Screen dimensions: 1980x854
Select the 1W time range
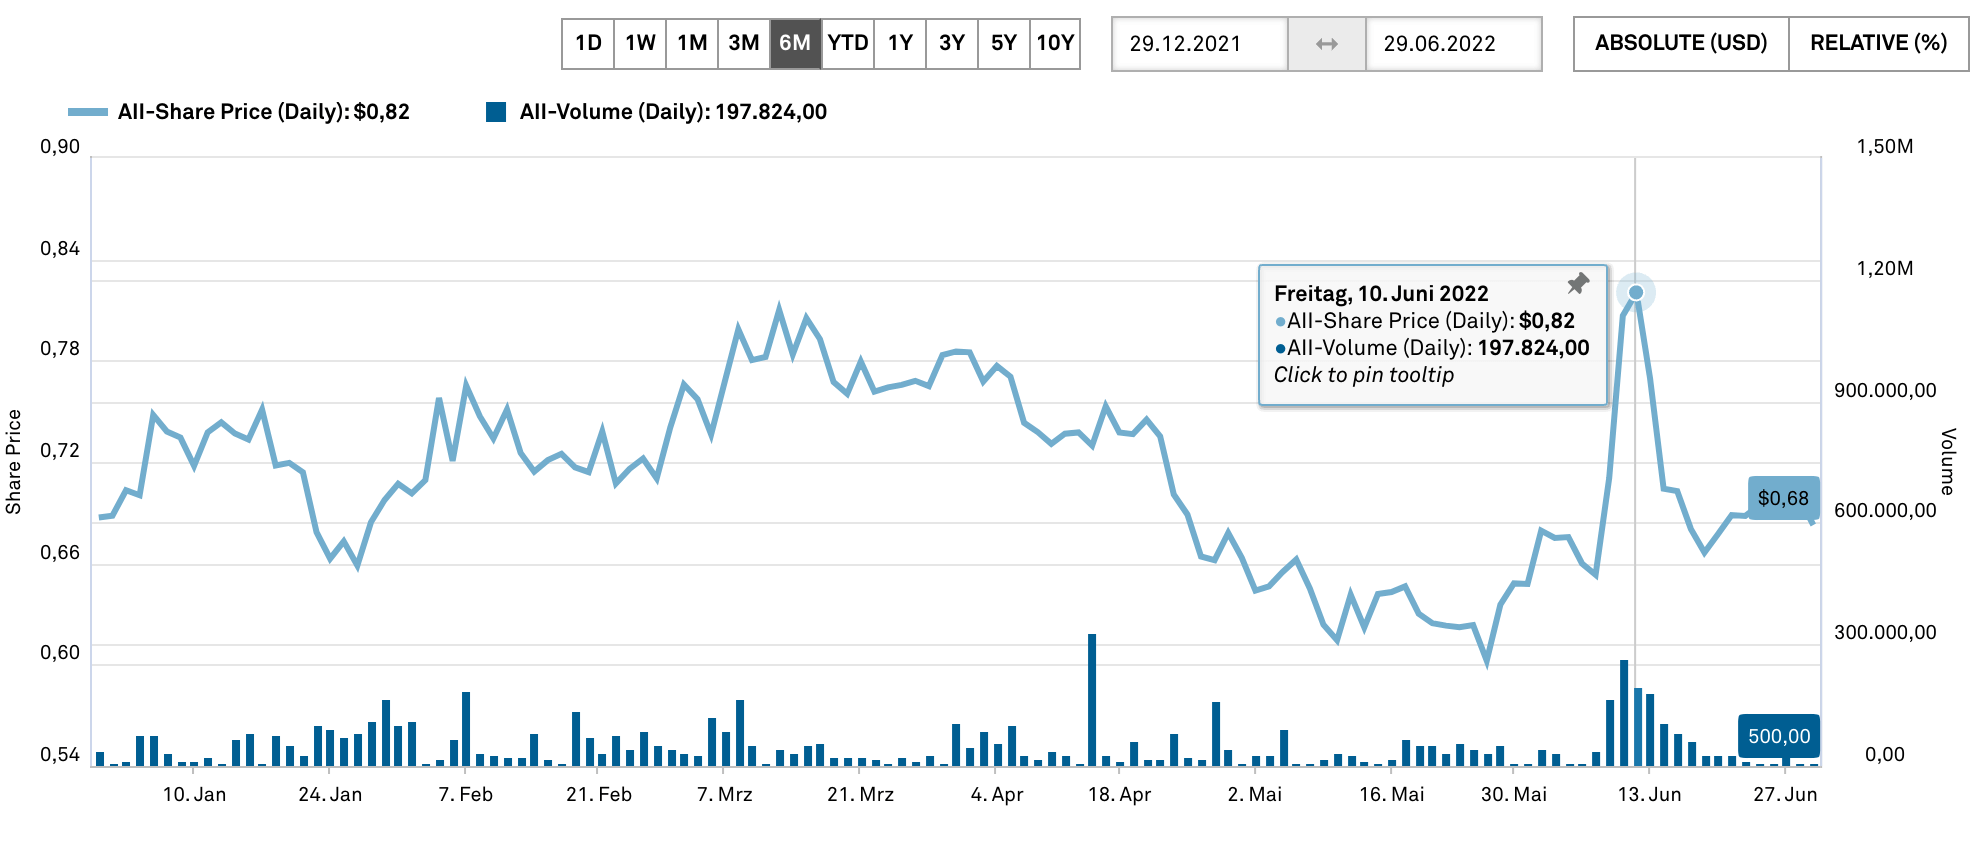(640, 43)
